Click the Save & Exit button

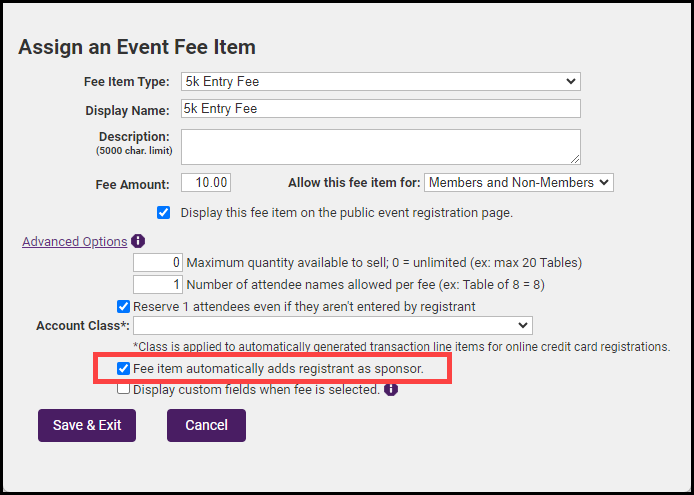click(87, 425)
